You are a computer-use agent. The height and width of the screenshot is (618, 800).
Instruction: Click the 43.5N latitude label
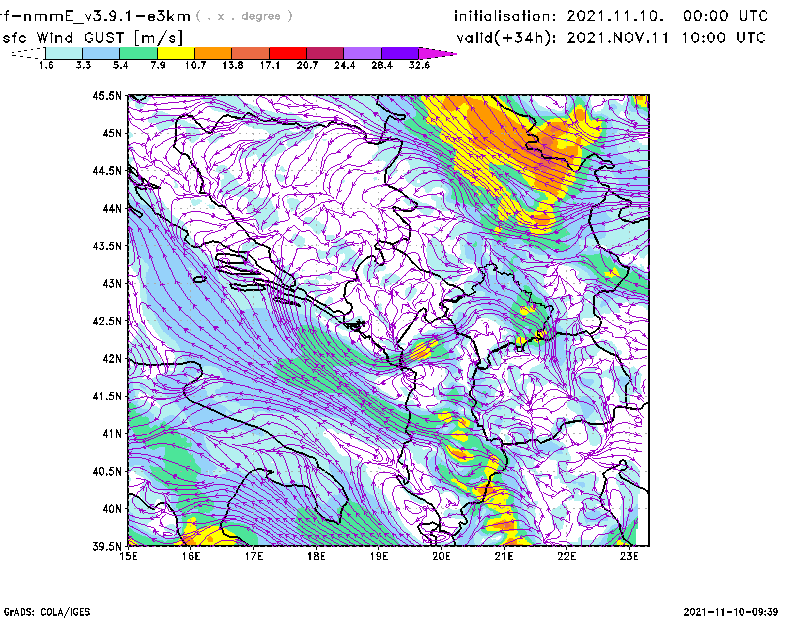pos(108,245)
